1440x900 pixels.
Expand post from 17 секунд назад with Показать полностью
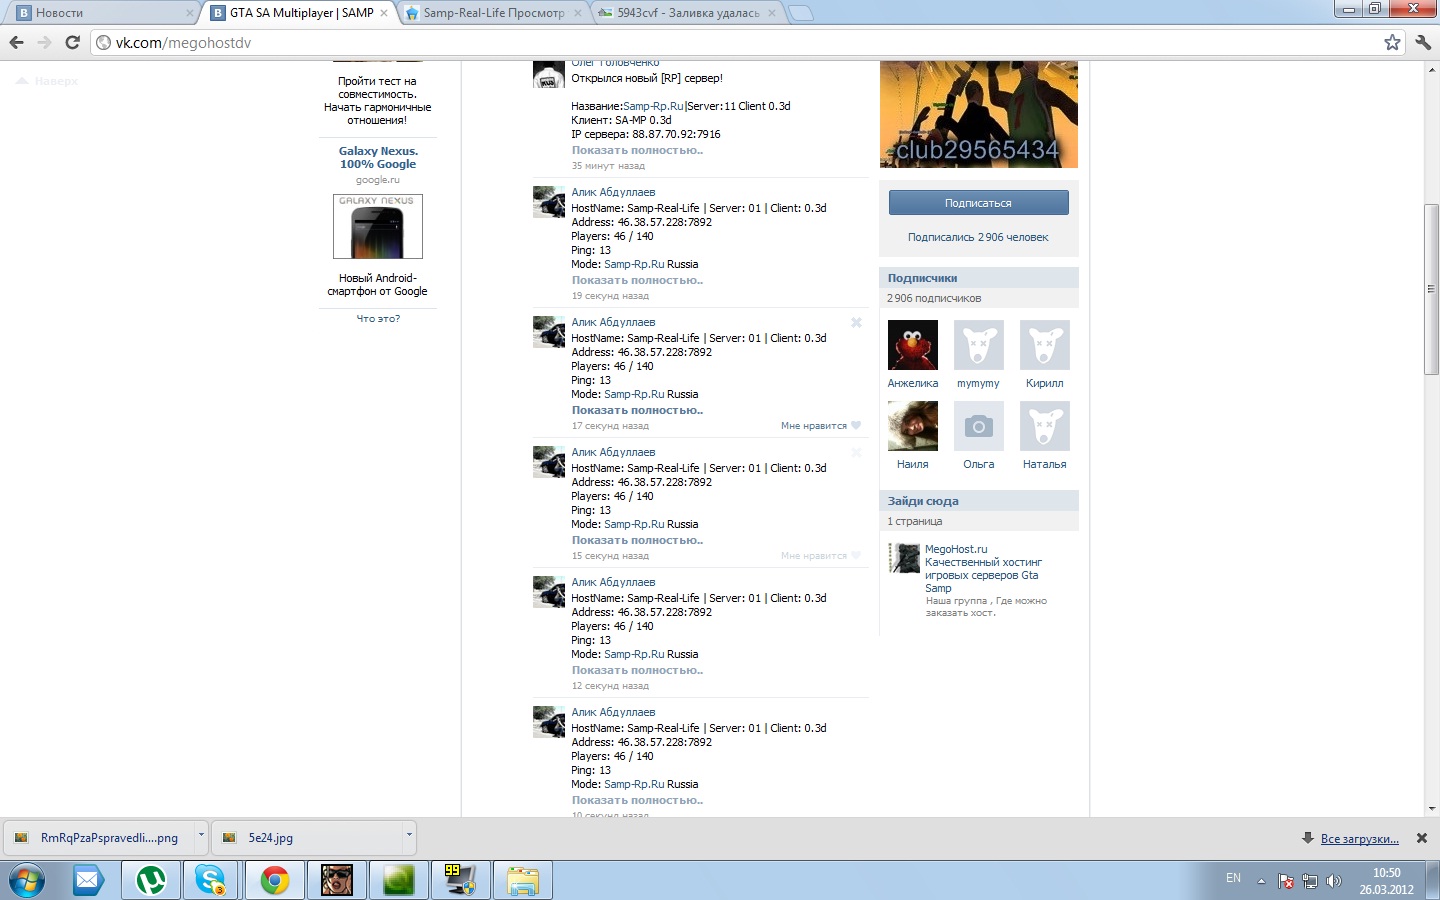pyautogui.click(x=637, y=410)
